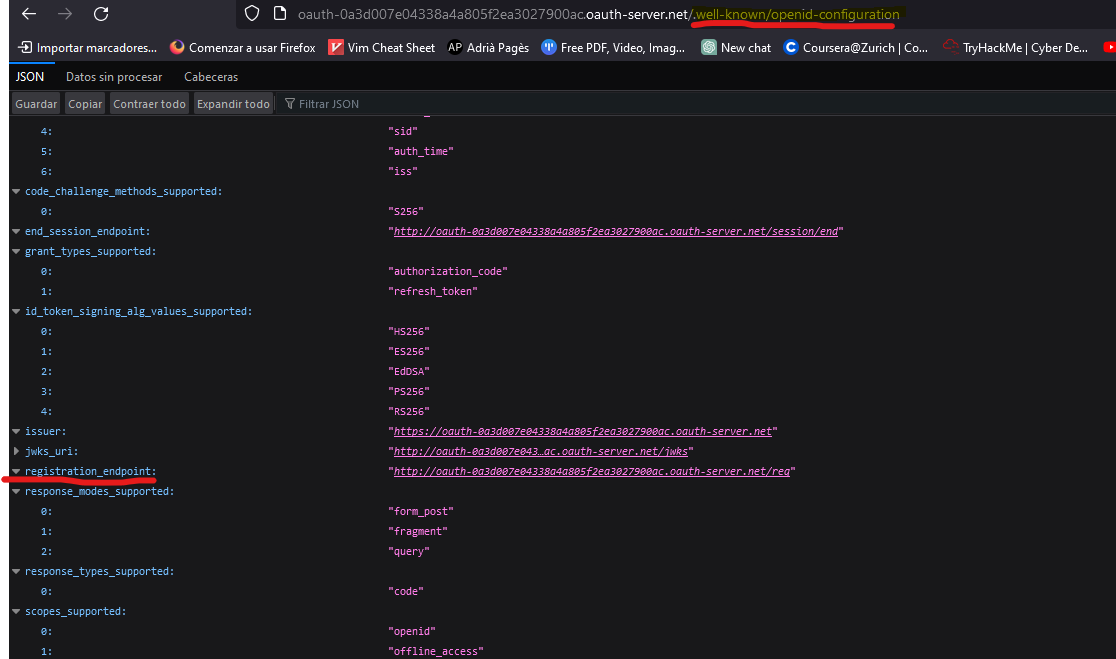Click the registration_endpoint key label
The height and width of the screenshot is (659, 1116).
(90, 471)
